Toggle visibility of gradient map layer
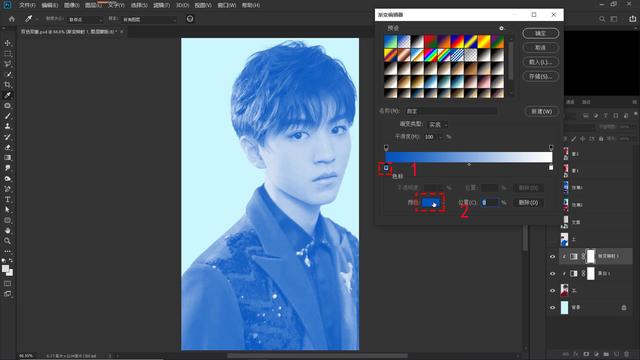 click(x=553, y=256)
